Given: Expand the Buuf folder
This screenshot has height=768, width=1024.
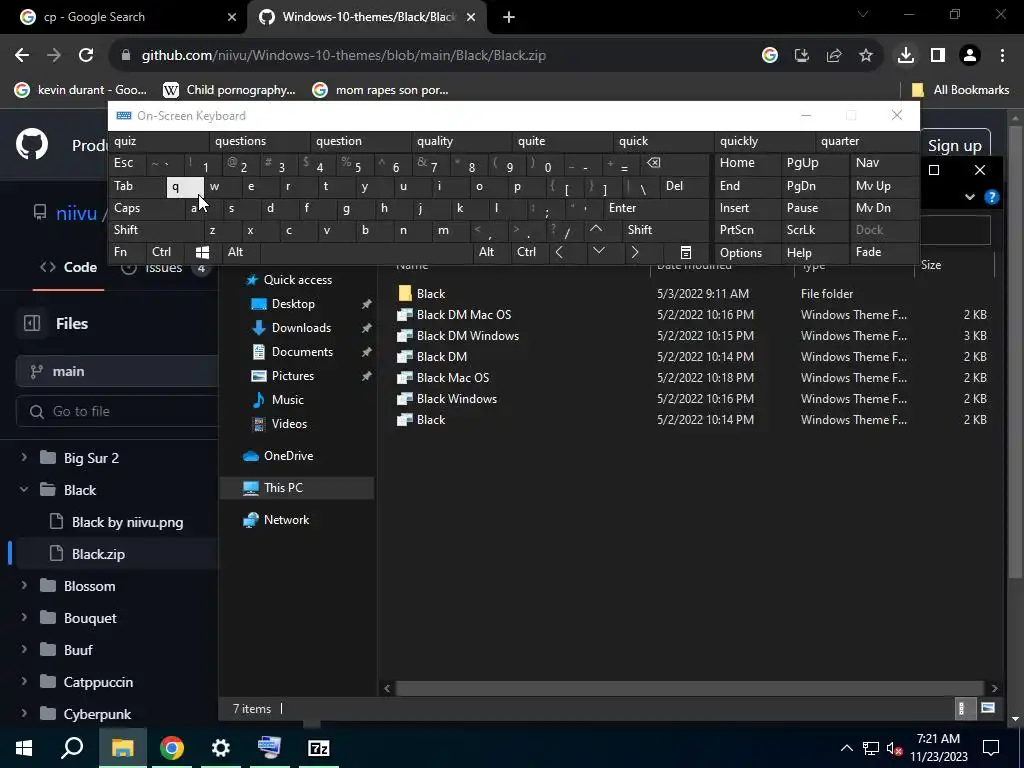Looking at the screenshot, I should (x=24, y=650).
